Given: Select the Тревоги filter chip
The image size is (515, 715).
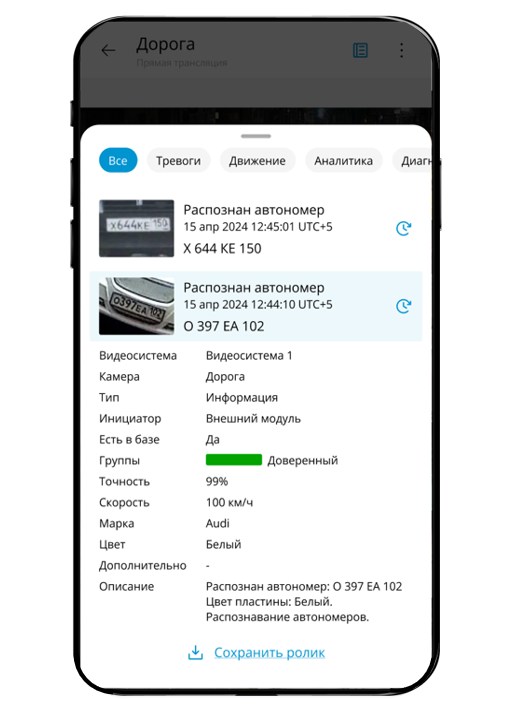Looking at the screenshot, I should click(178, 161).
